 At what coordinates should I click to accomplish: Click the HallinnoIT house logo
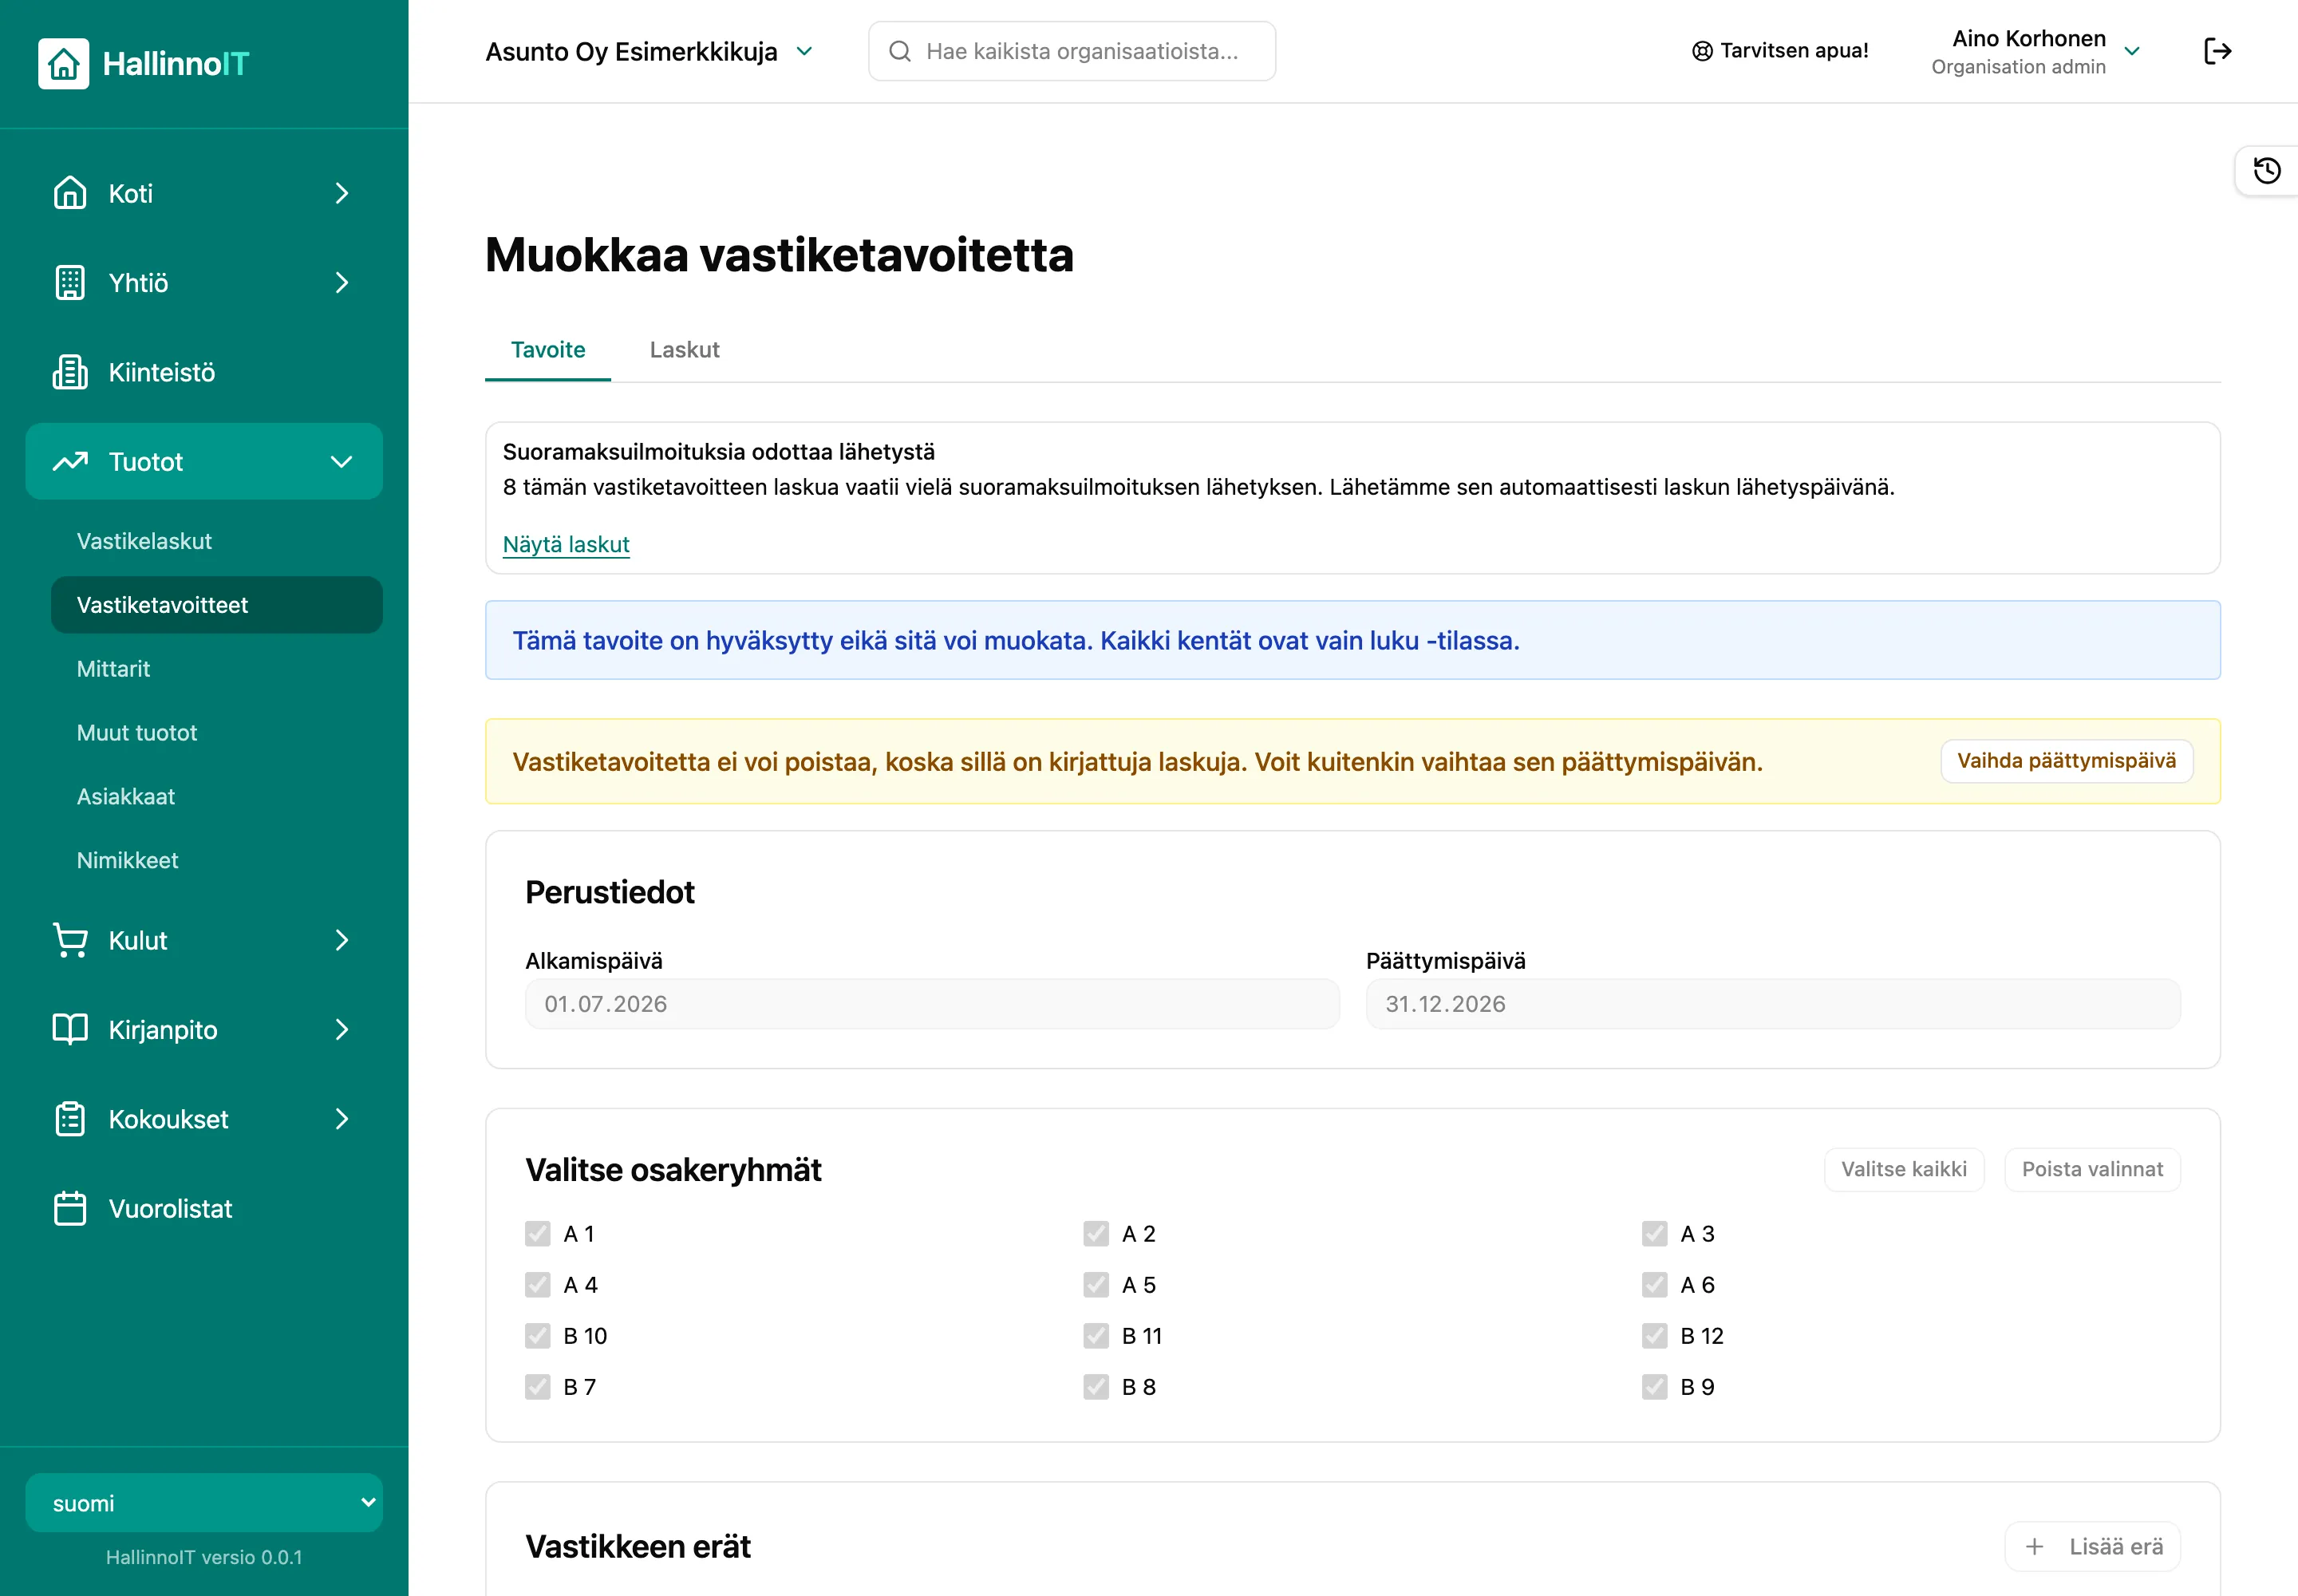pos(63,63)
